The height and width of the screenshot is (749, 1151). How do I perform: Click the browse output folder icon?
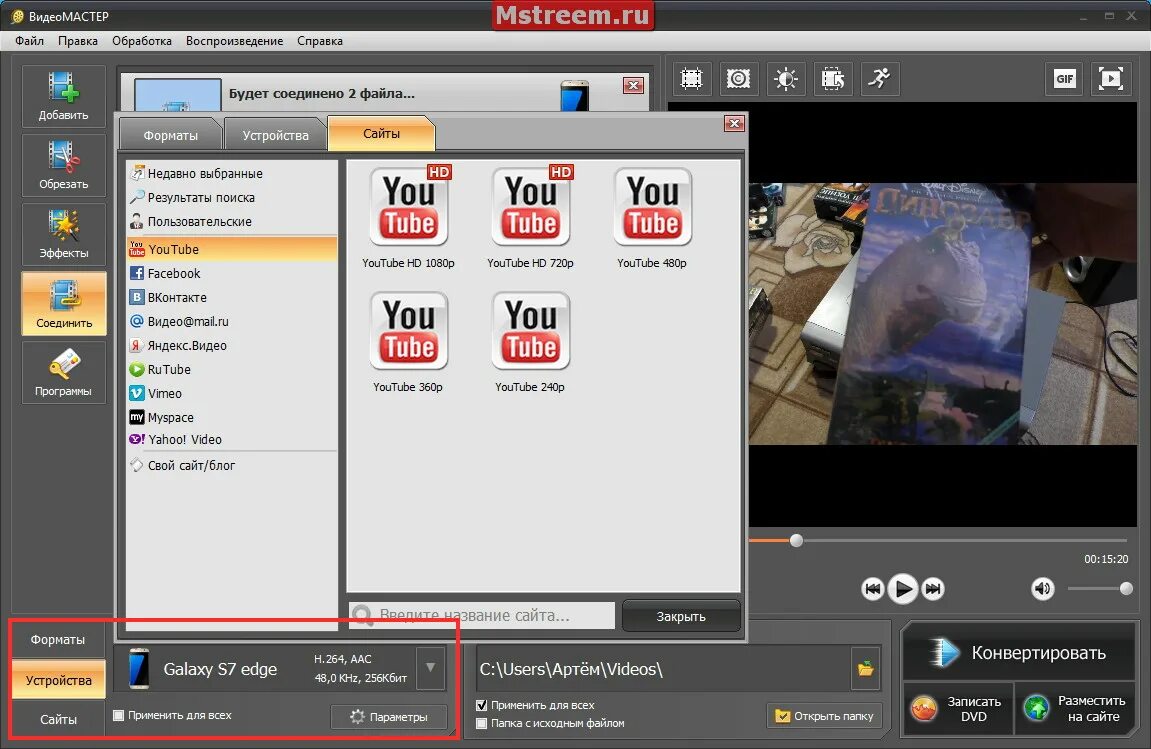coord(865,668)
